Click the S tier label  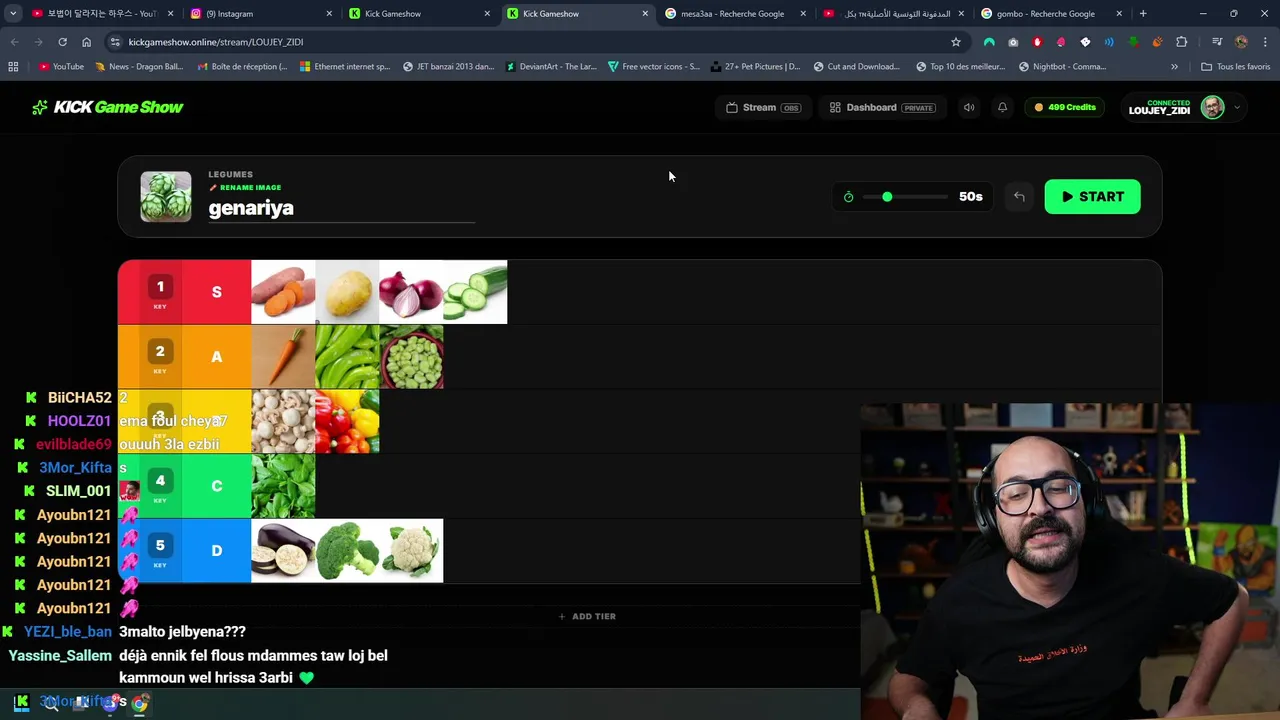click(216, 292)
